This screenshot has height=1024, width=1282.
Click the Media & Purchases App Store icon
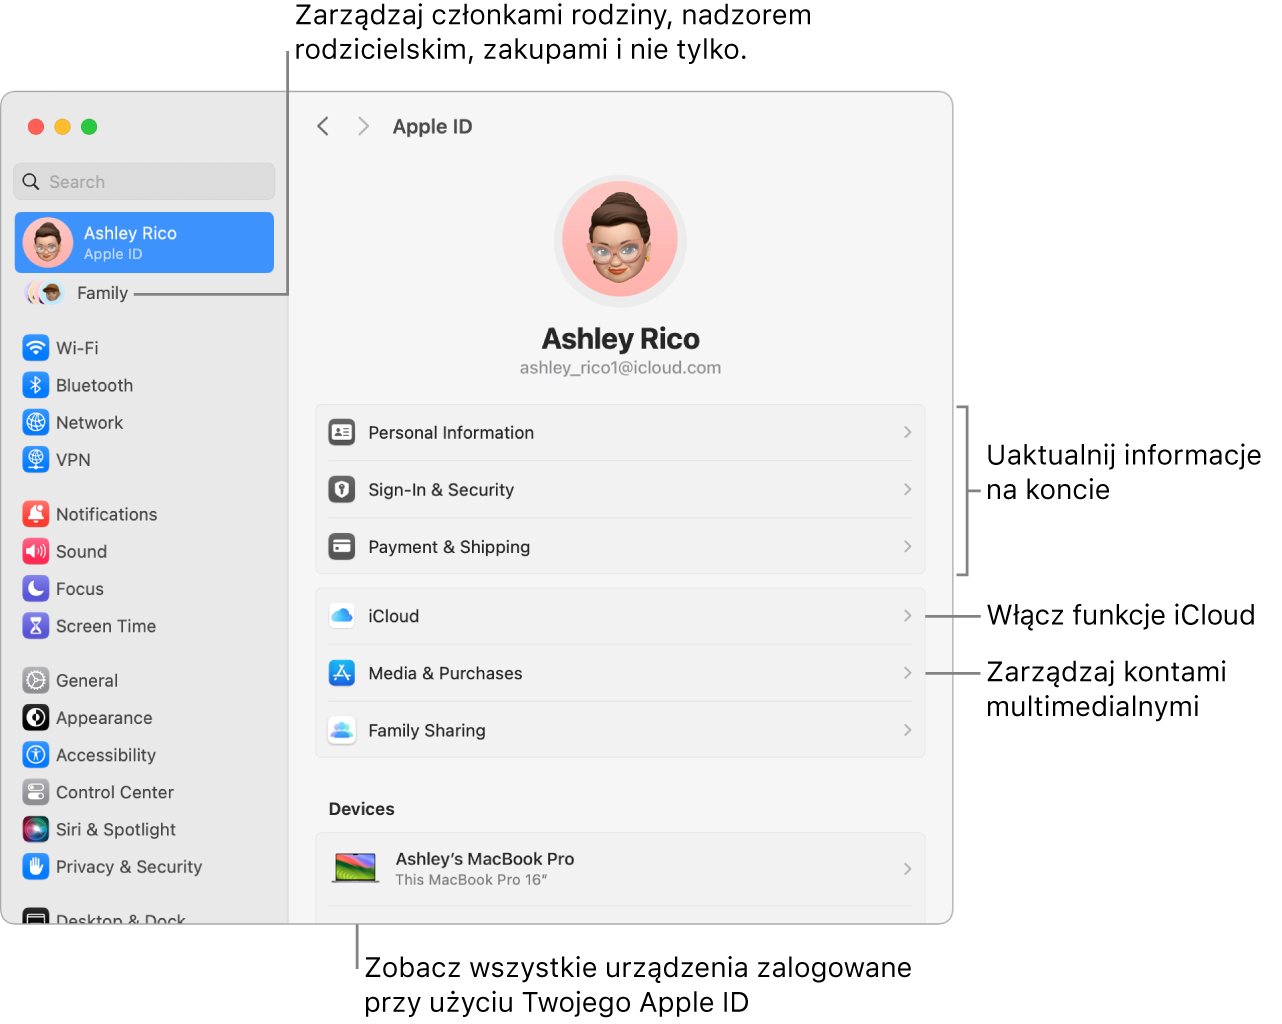point(342,673)
